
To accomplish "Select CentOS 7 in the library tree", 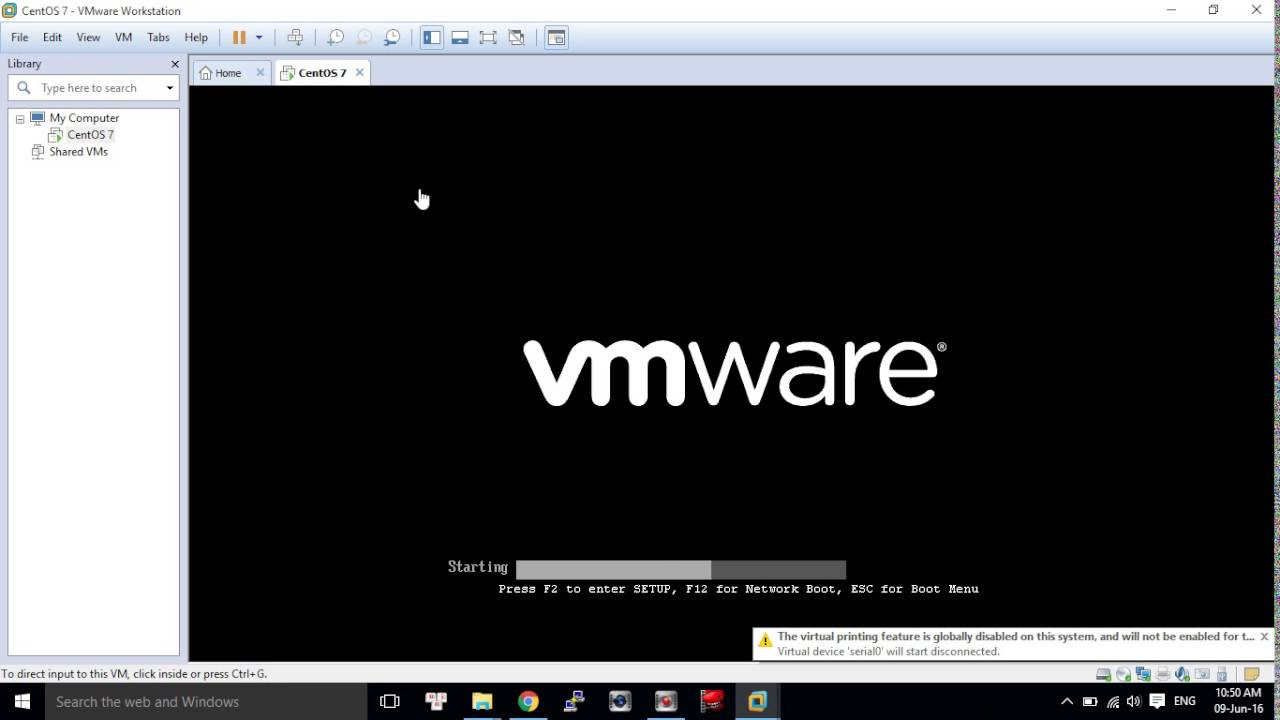I will pyautogui.click(x=90, y=134).
